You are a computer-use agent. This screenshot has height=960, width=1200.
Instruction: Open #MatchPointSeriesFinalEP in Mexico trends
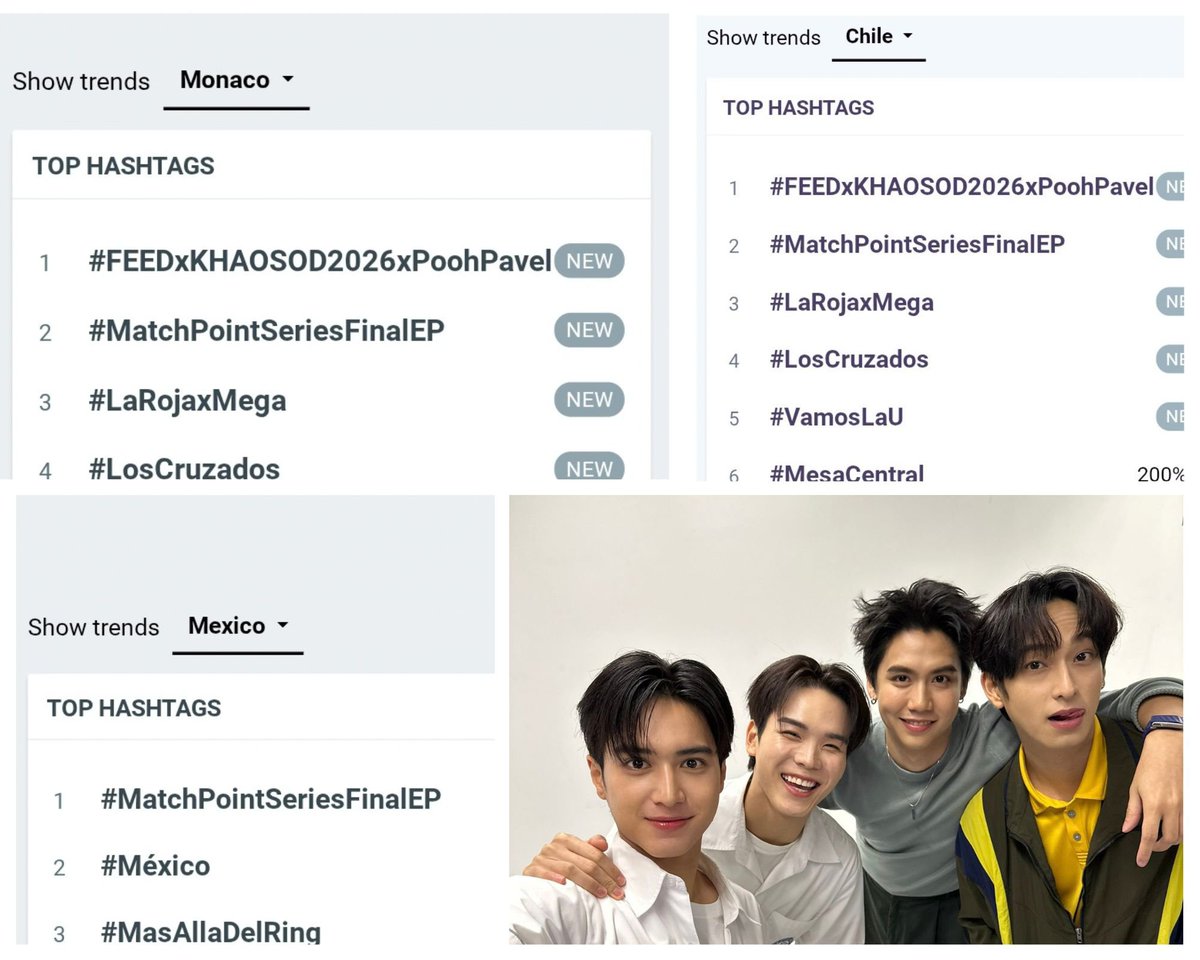point(271,799)
